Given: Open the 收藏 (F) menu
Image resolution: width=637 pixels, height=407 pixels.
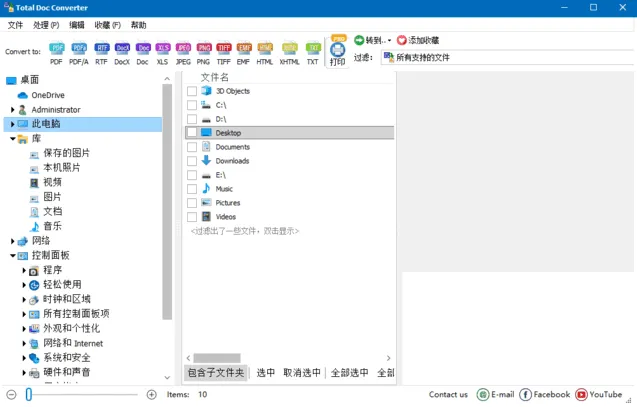Looking at the screenshot, I should coord(108,25).
